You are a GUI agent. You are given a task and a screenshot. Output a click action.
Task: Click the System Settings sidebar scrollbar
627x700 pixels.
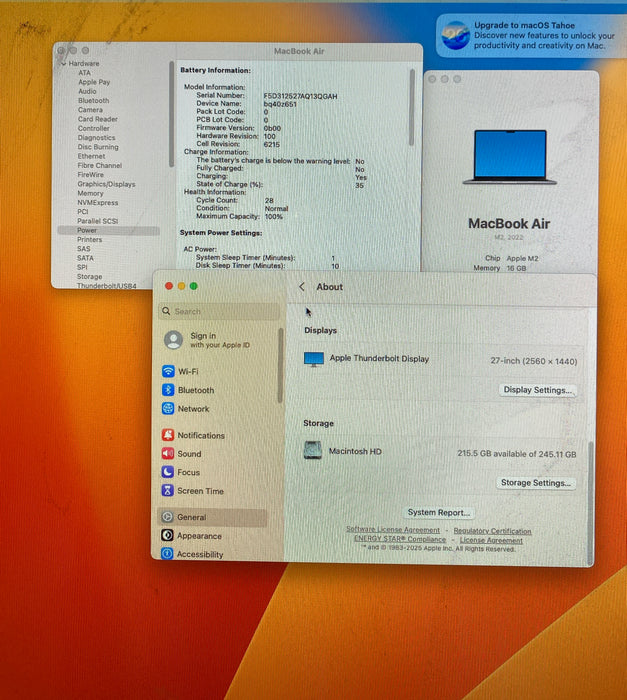tap(280, 365)
